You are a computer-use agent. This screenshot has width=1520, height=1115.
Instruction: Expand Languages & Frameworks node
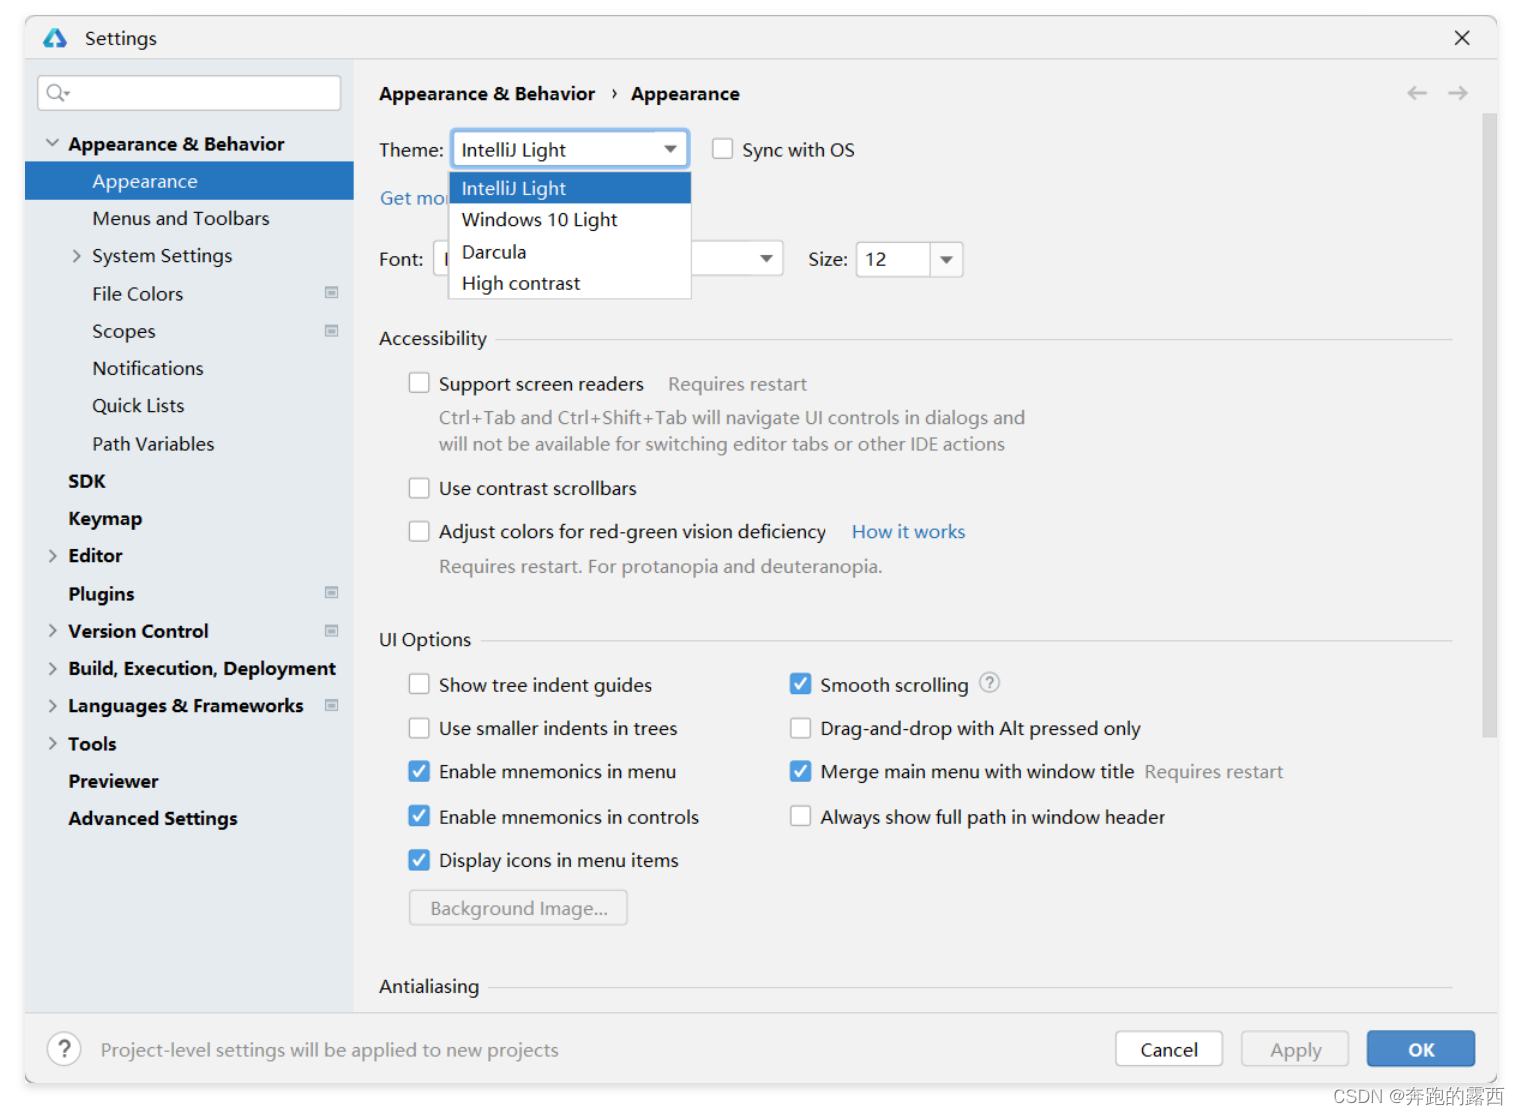click(52, 706)
